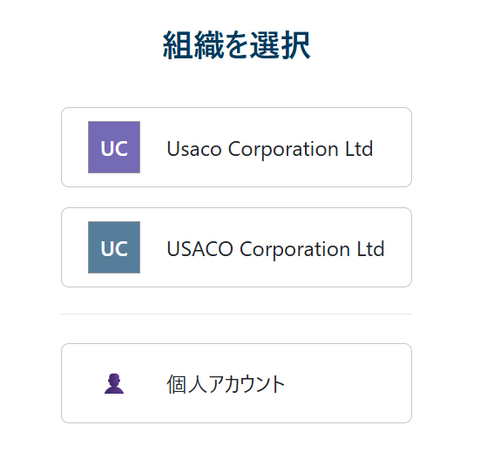This screenshot has height=466, width=480.
Task: Click the 組織を選択 heading
Action: 237,45
